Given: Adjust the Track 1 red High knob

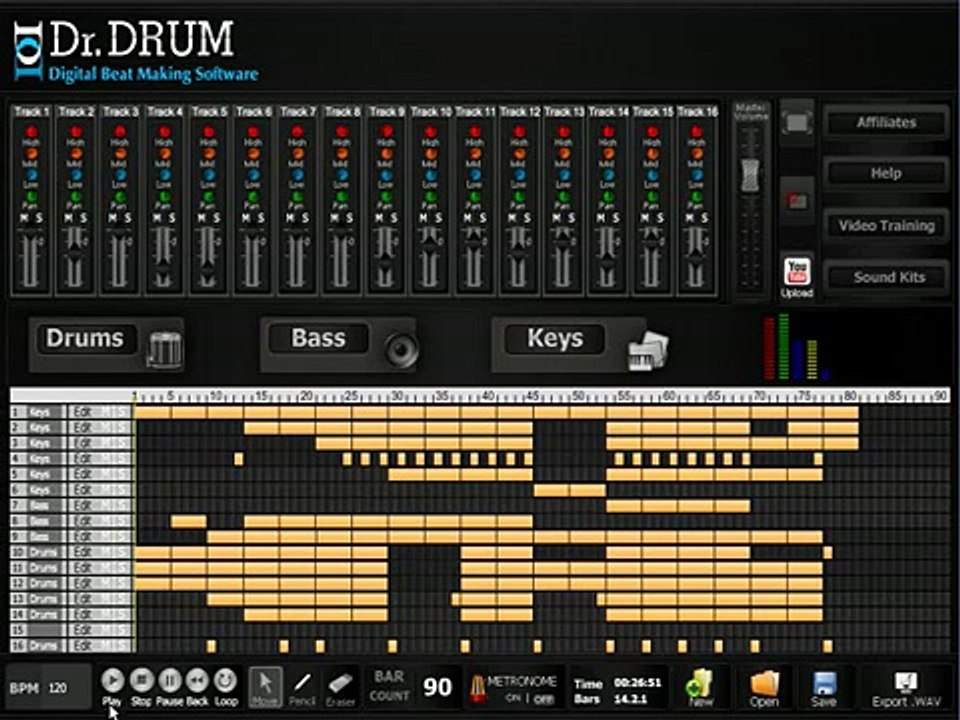Looking at the screenshot, I should 31,132.
